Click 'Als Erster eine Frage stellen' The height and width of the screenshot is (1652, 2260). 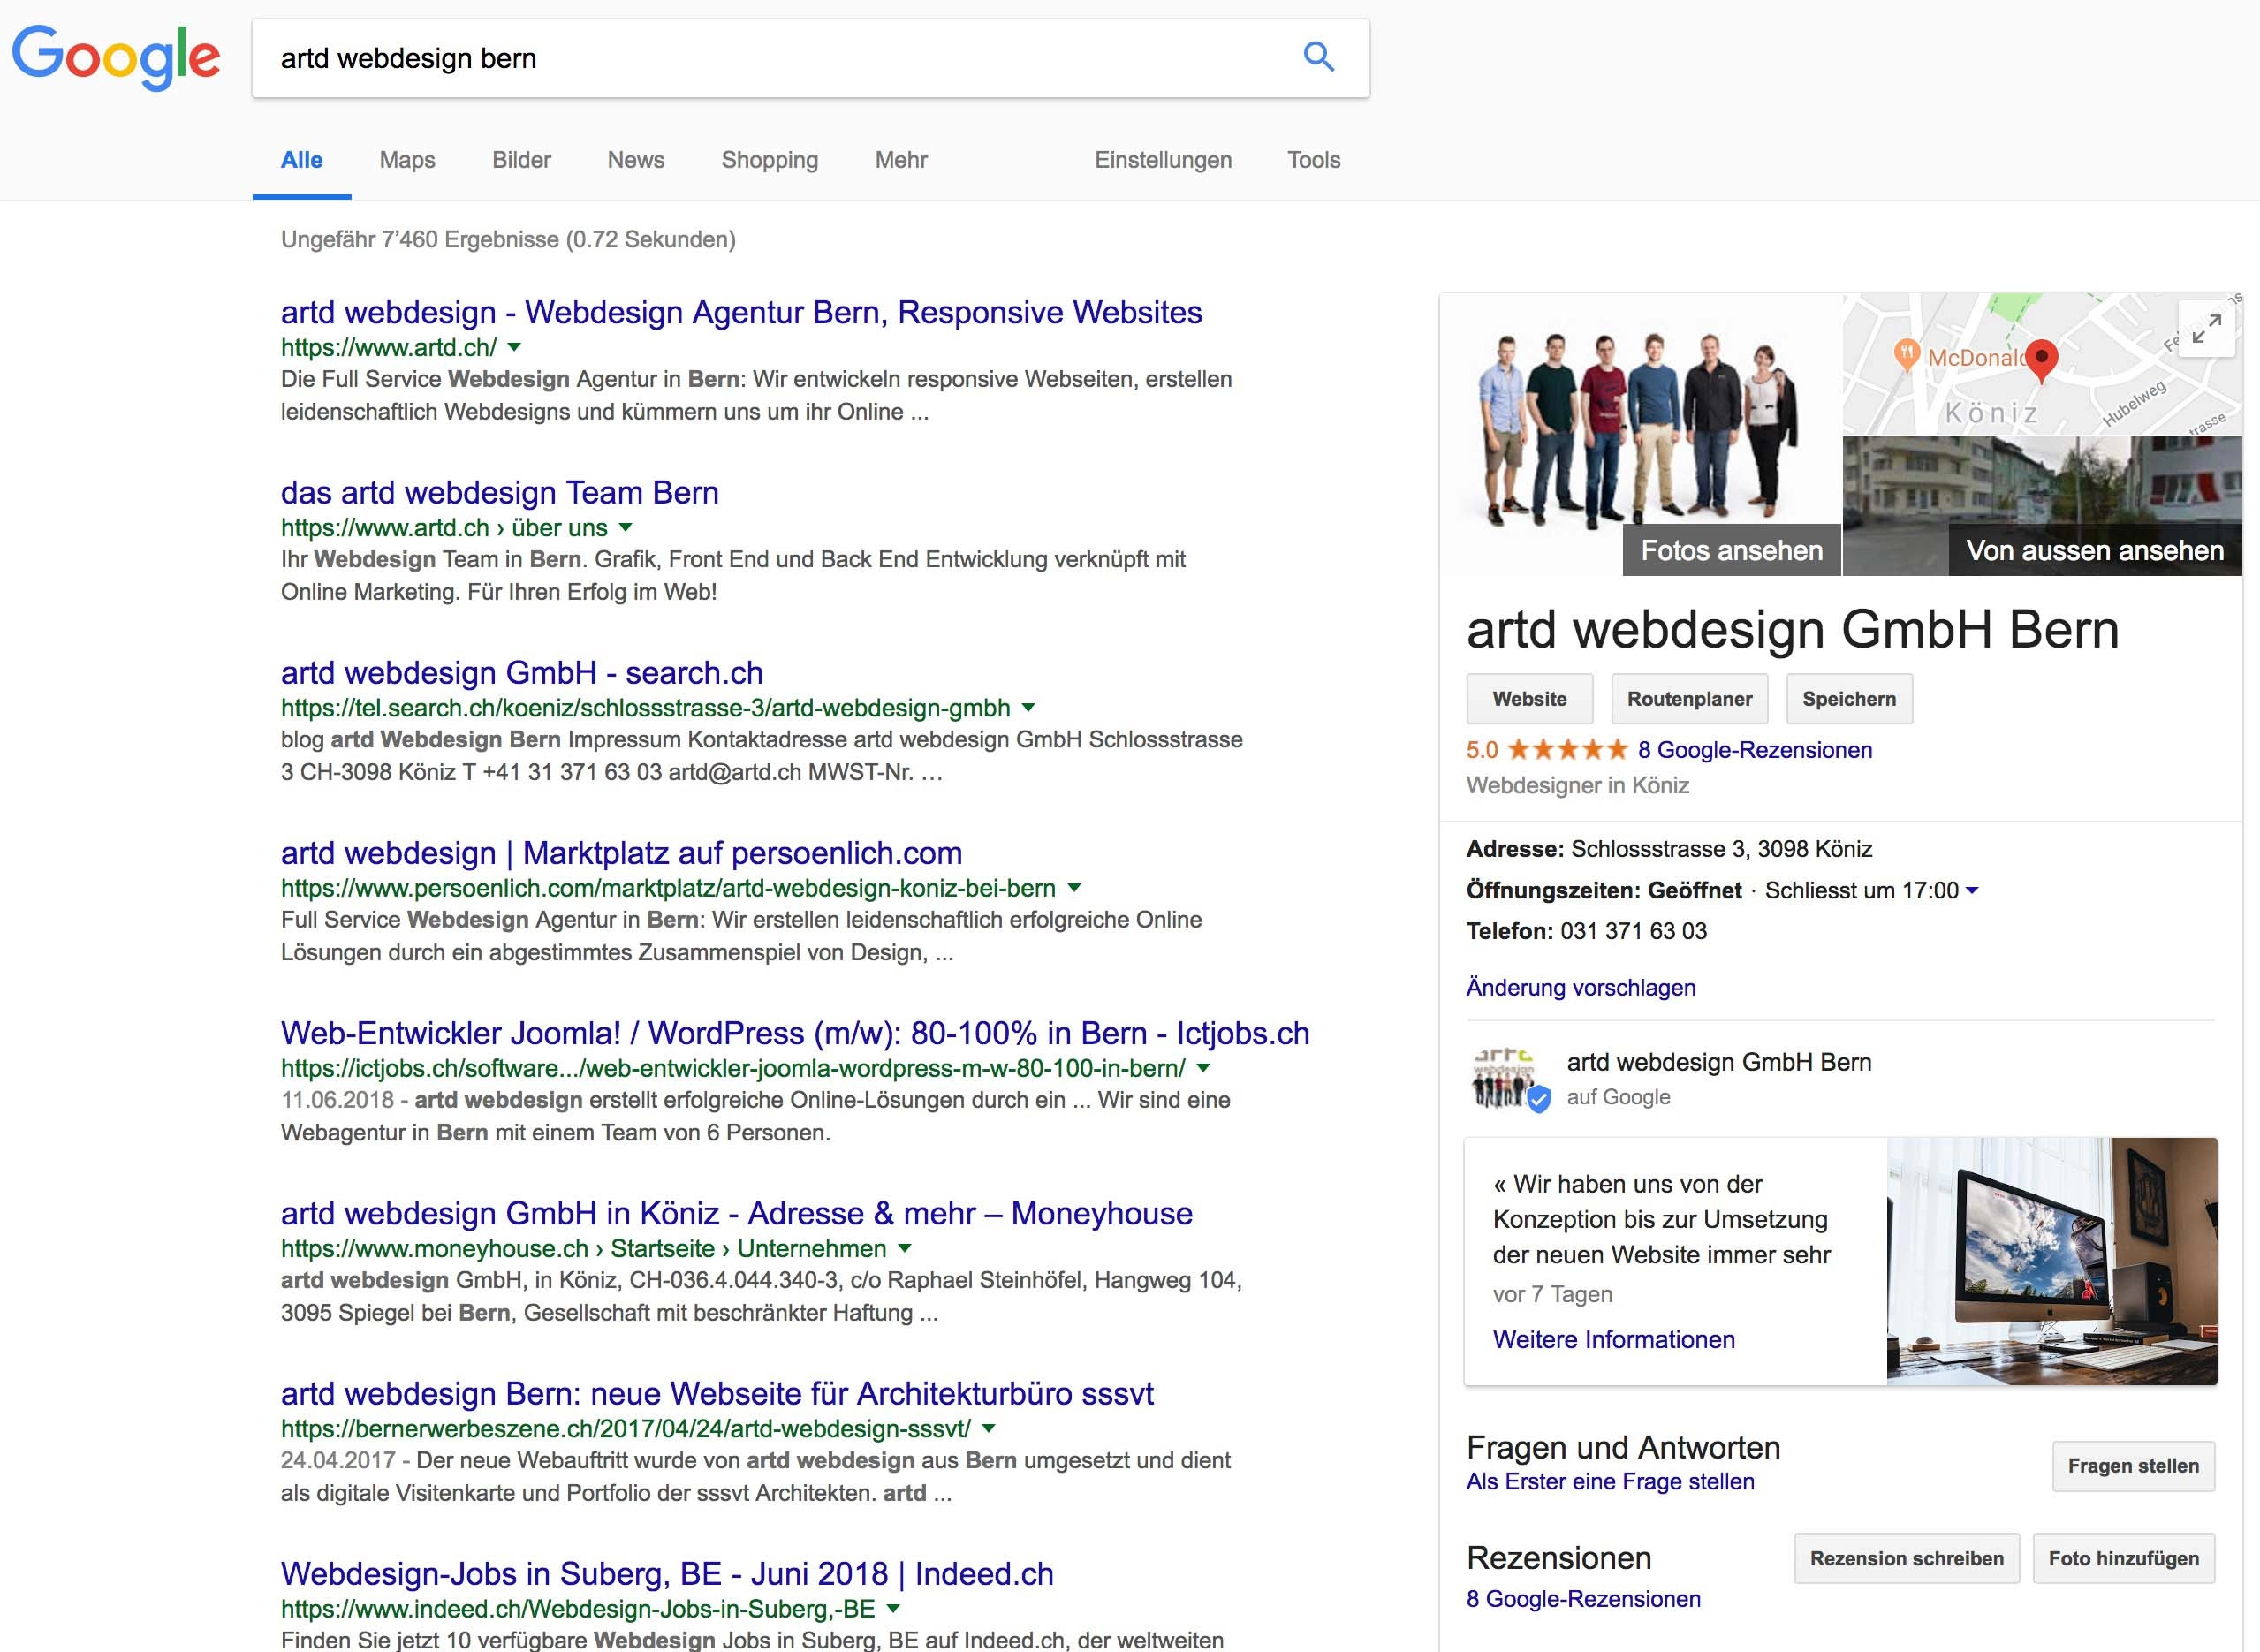tap(1610, 1481)
